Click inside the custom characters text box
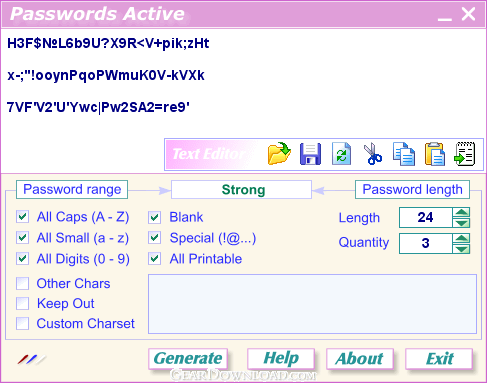 [312, 304]
